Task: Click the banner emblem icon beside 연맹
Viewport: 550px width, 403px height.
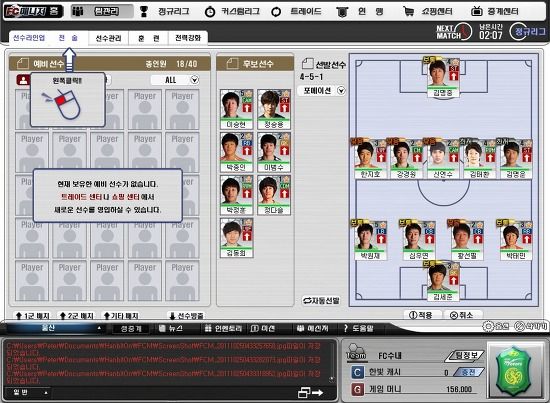Action: pyautogui.click(x=342, y=12)
